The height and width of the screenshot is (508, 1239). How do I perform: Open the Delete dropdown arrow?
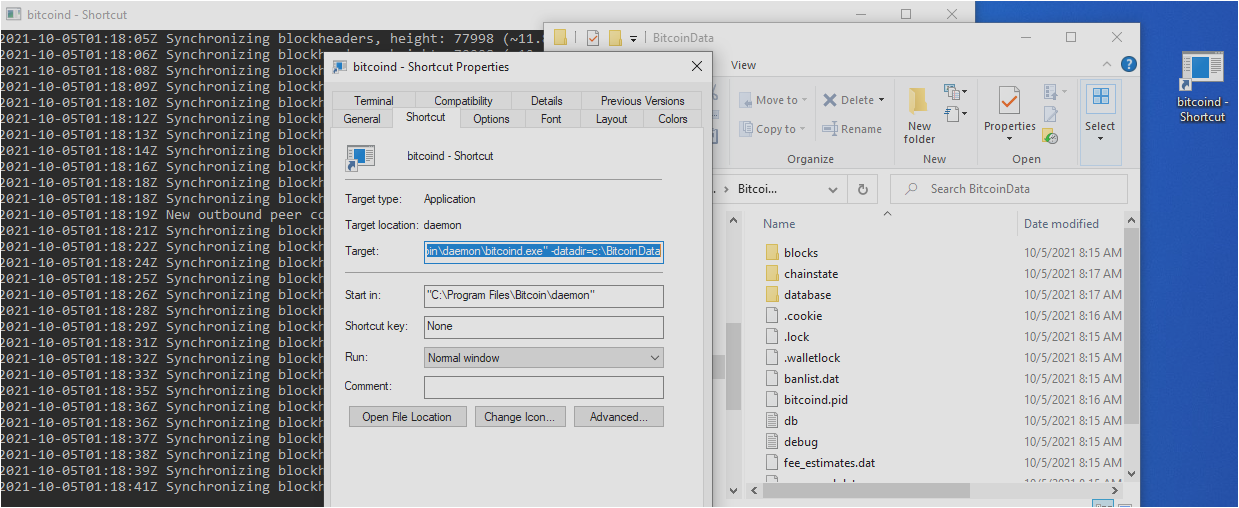coord(880,100)
